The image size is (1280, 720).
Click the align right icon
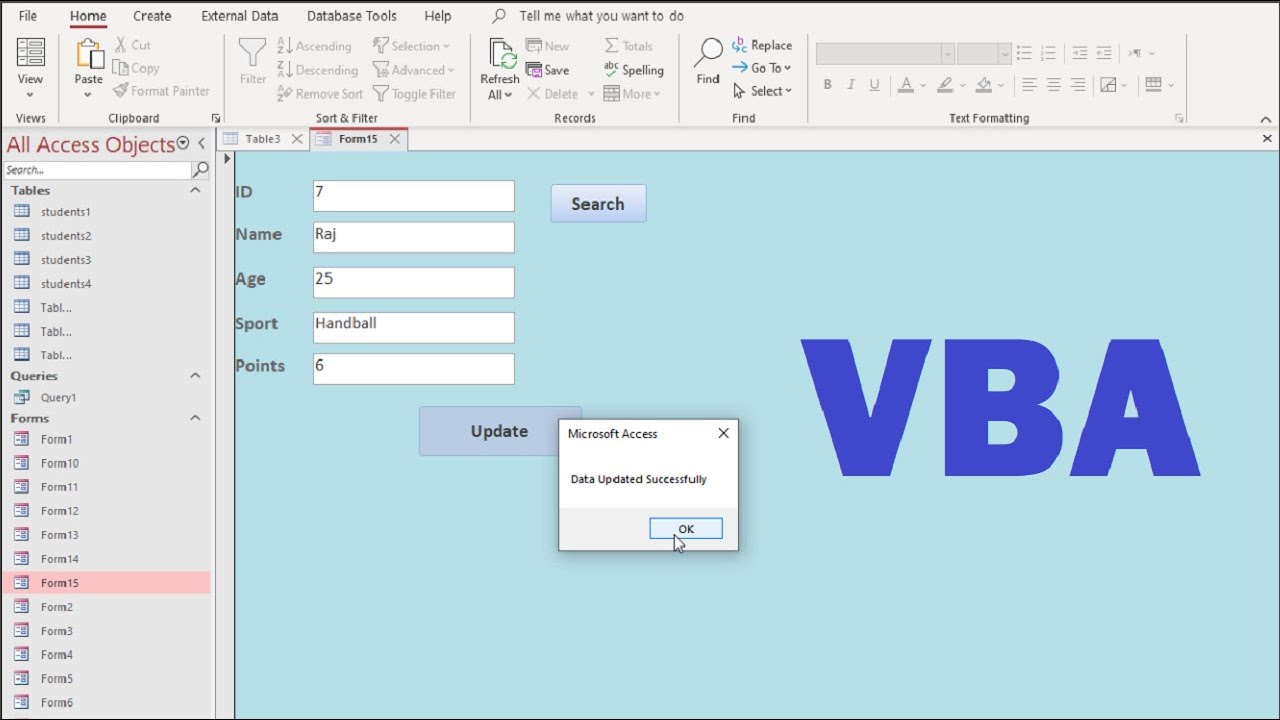1077,85
